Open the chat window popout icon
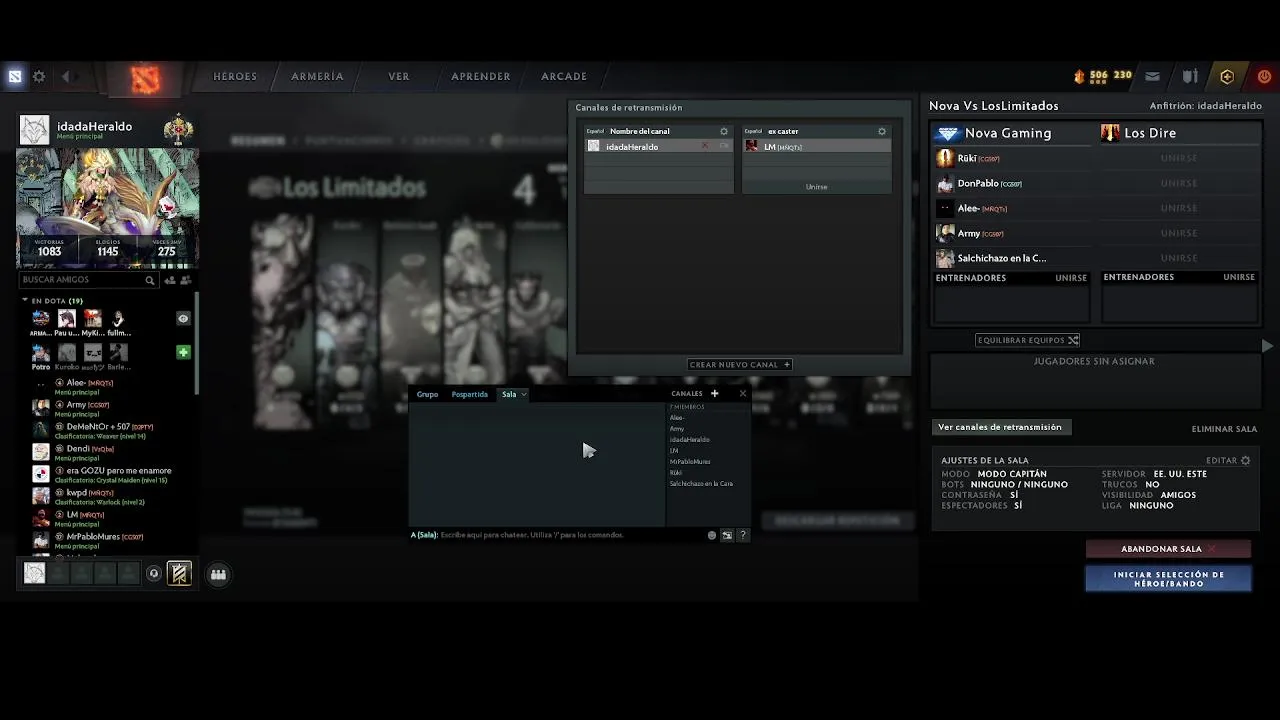 click(727, 535)
